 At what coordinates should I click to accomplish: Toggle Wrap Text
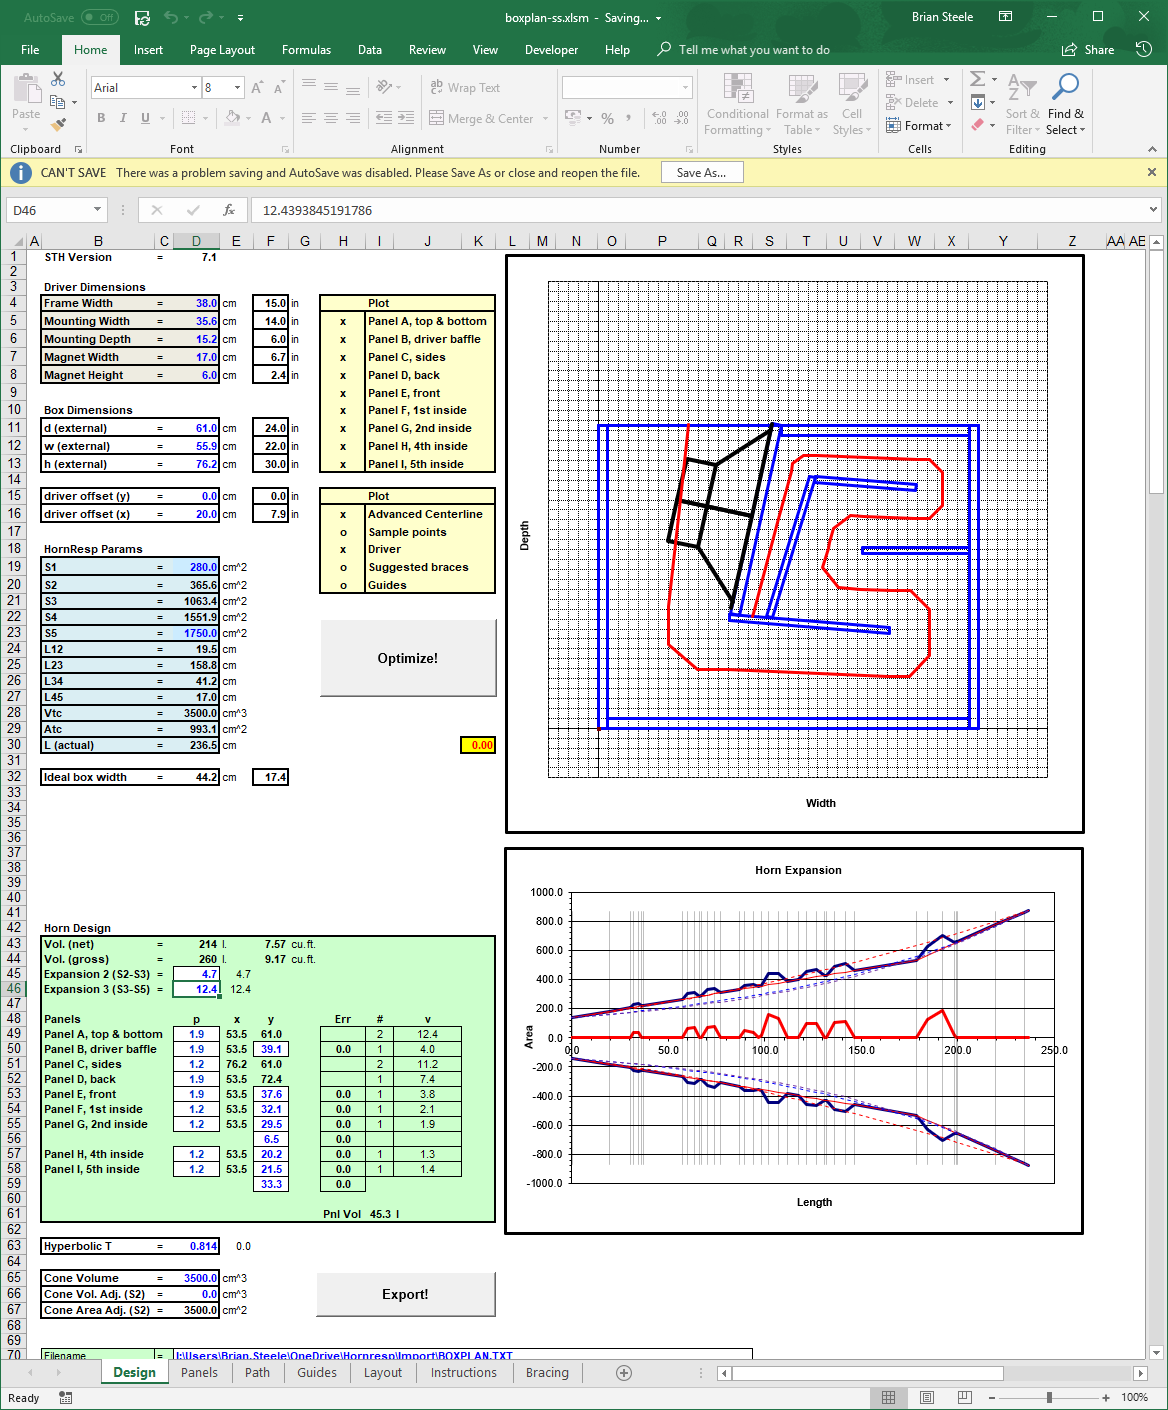465,88
